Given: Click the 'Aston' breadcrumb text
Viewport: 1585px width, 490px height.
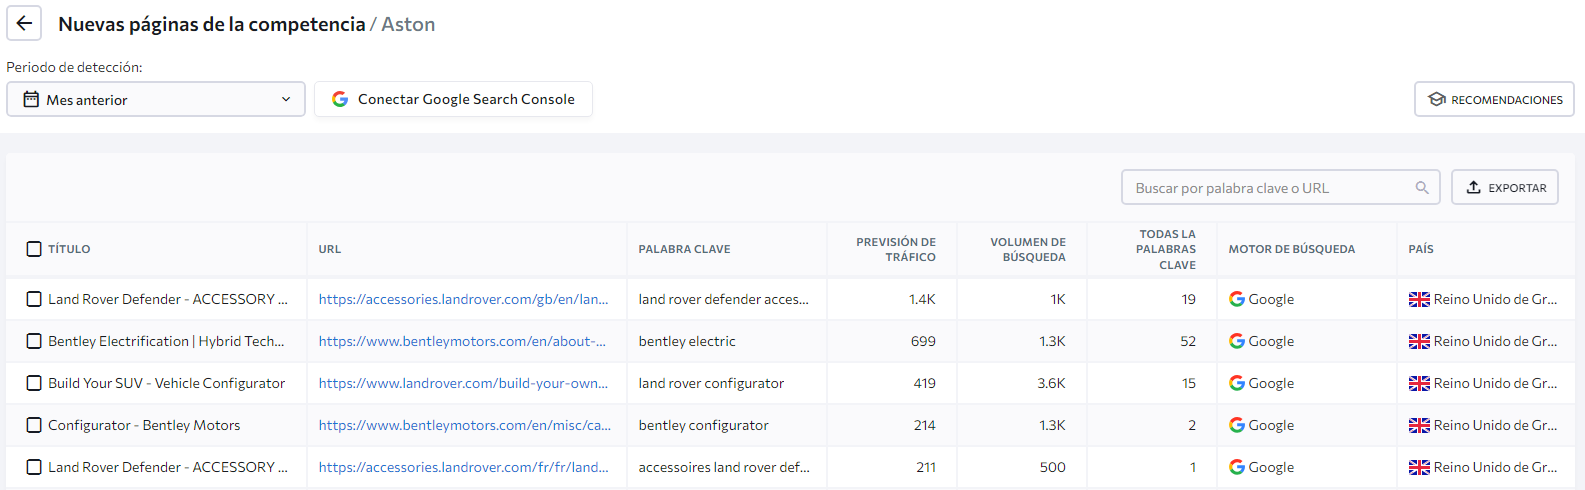Looking at the screenshot, I should (408, 24).
